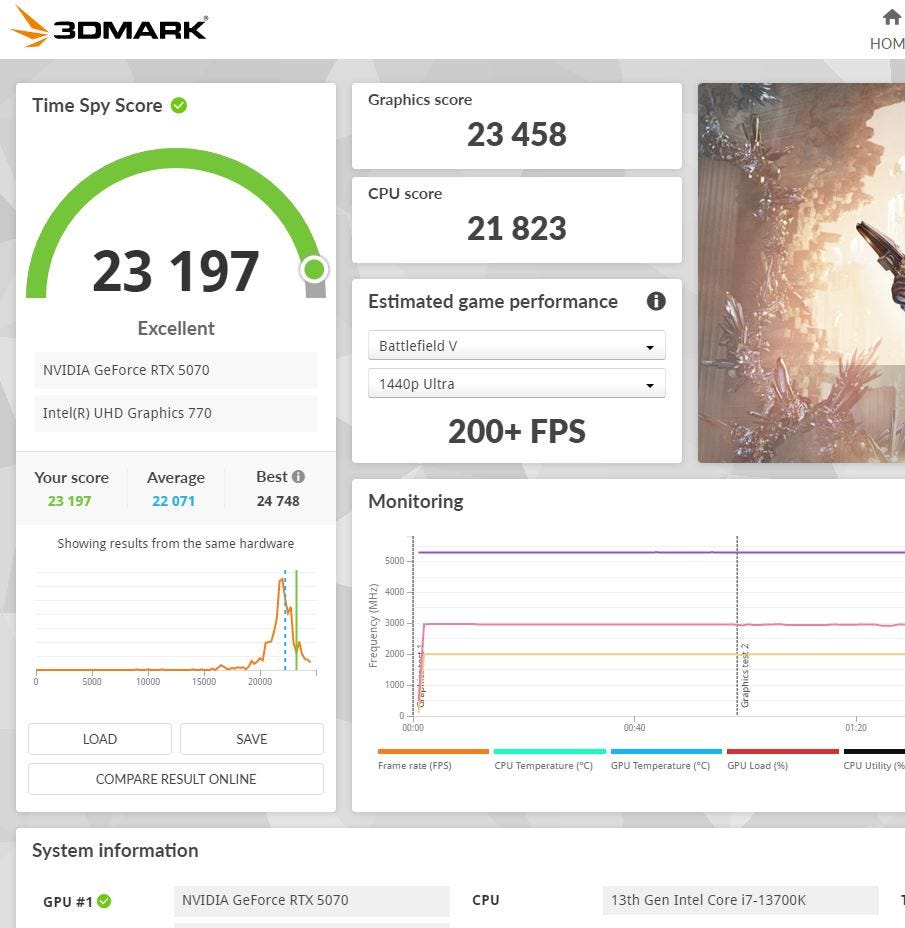
Task: Select the Intel(R) UHD Graphics 770 field
Action: click(176, 413)
